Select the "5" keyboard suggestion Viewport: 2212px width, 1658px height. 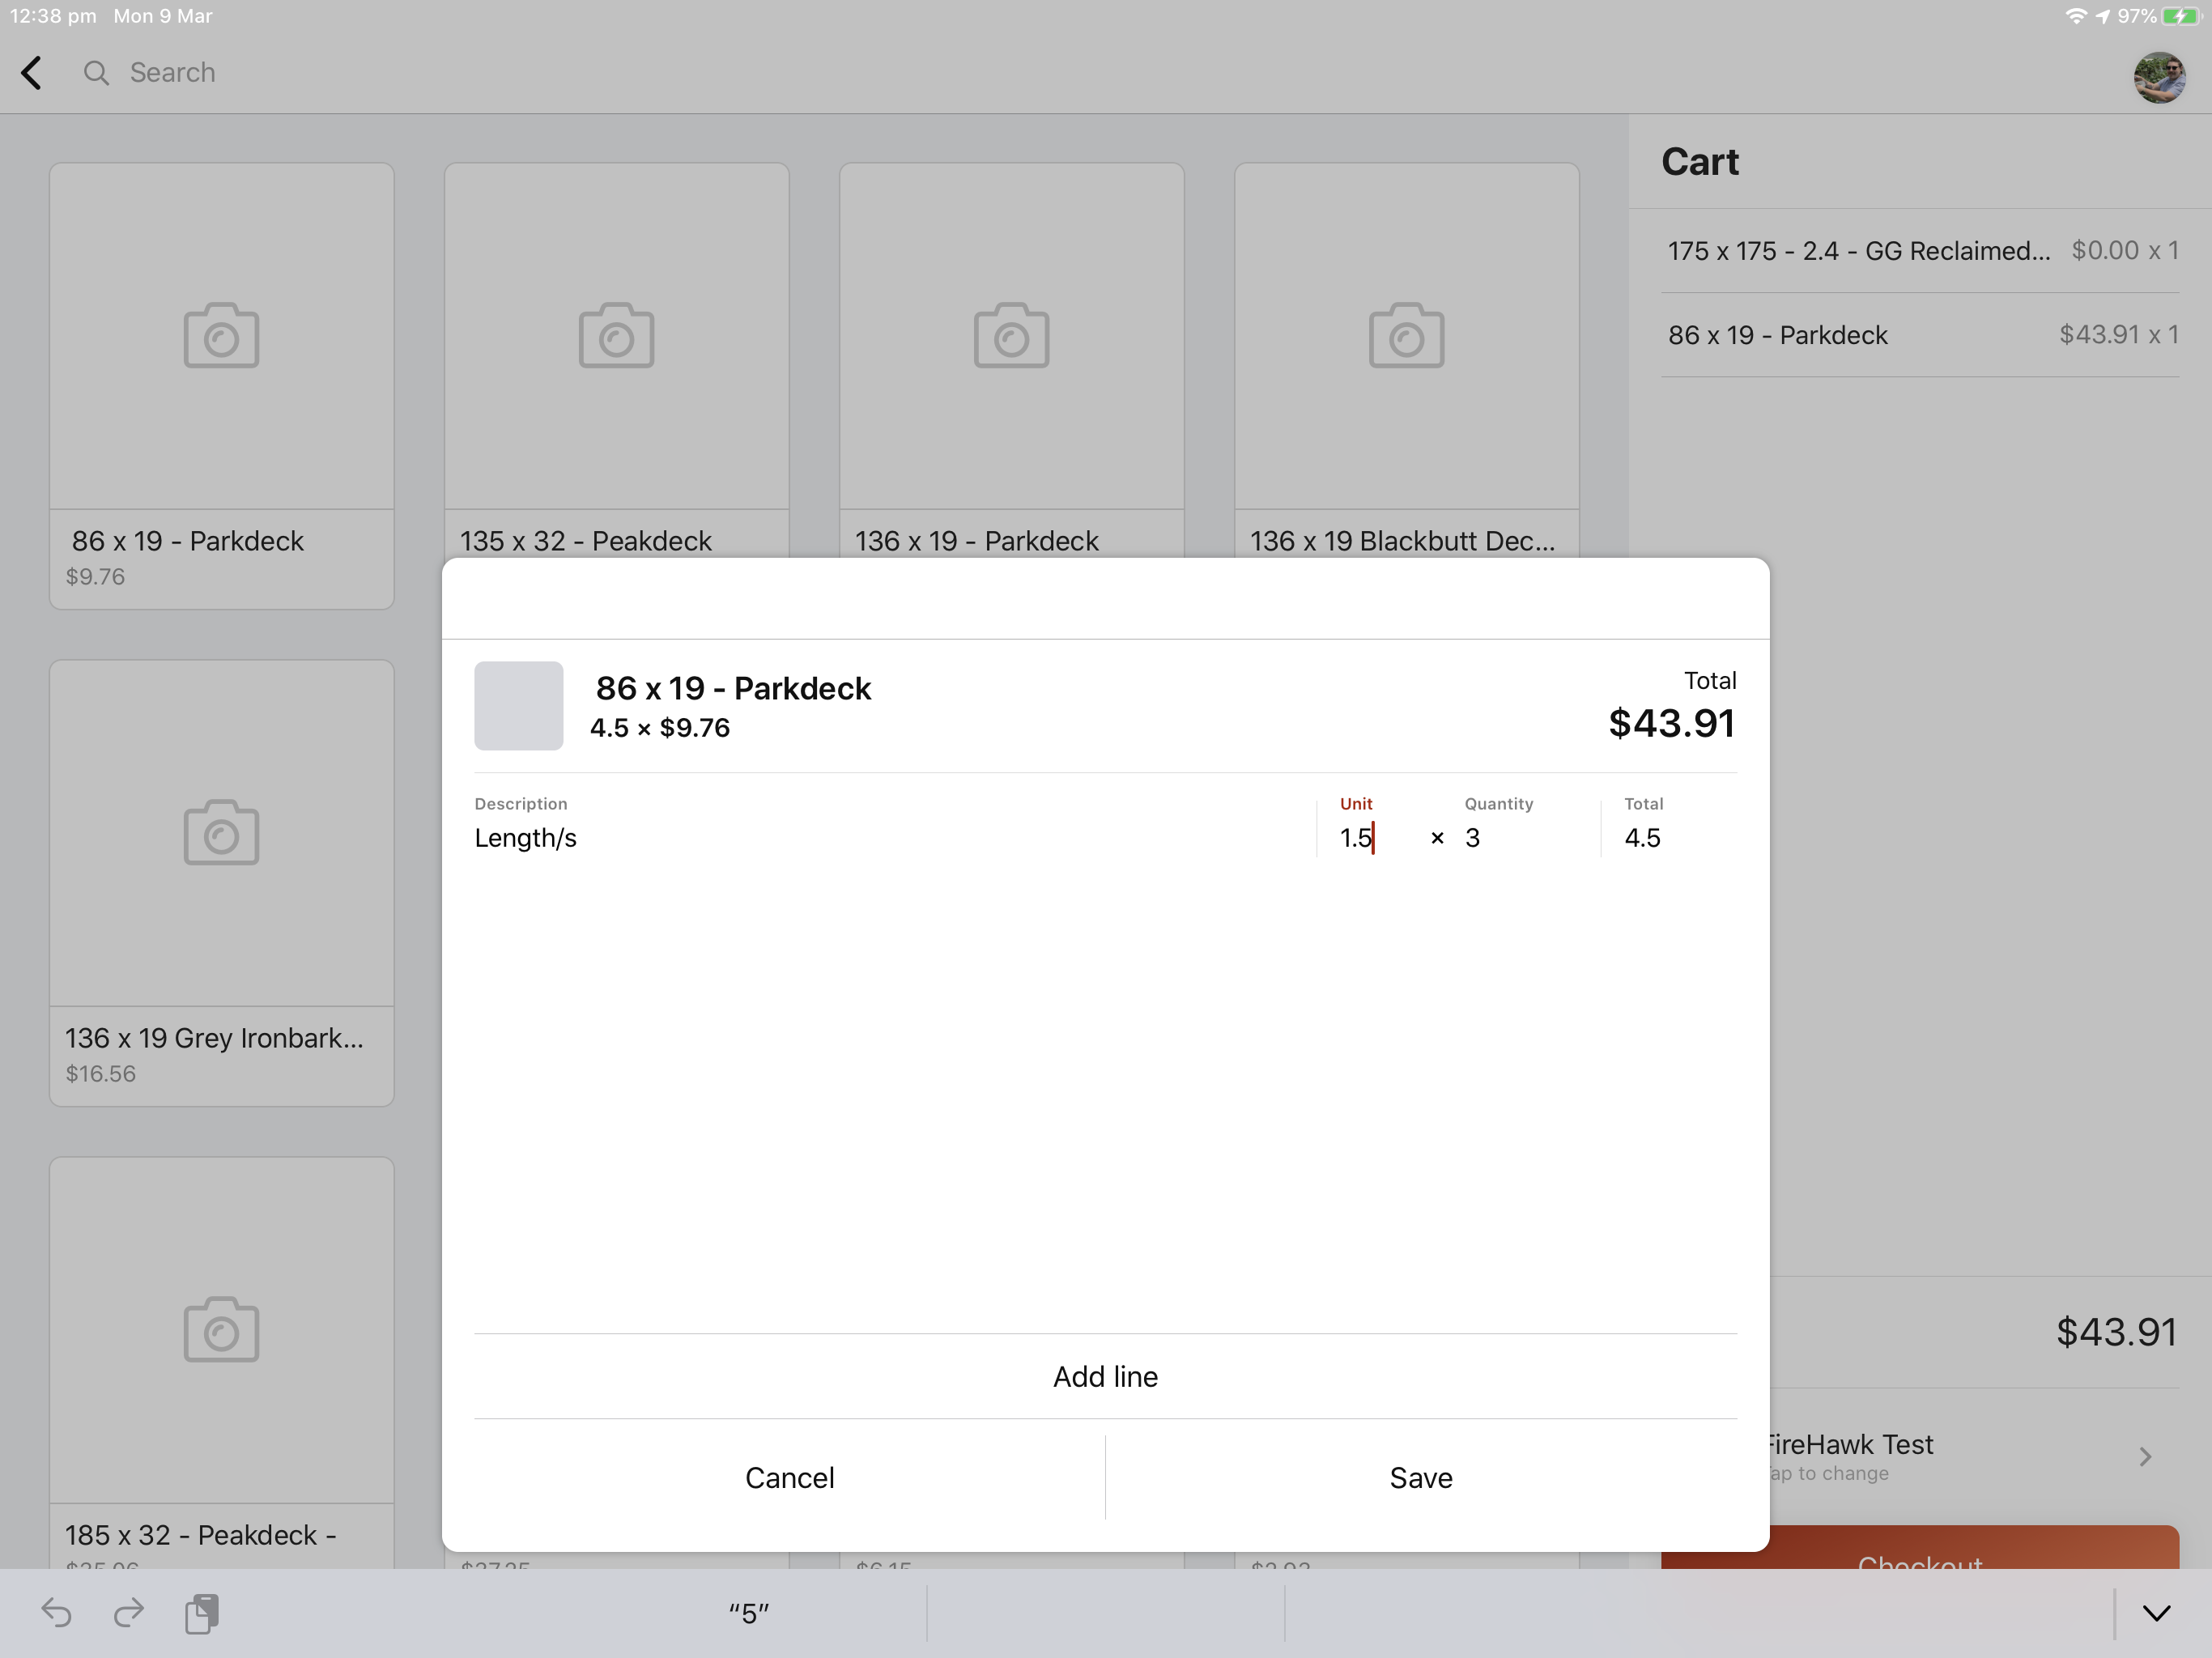tap(748, 1612)
